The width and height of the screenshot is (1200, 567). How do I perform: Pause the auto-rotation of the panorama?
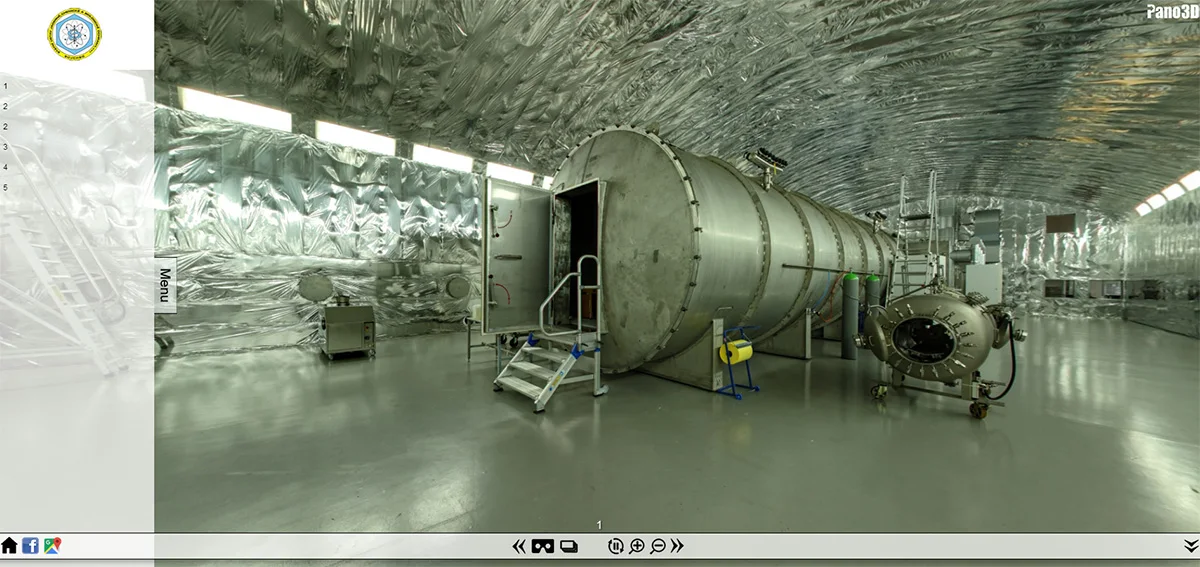click(x=615, y=546)
